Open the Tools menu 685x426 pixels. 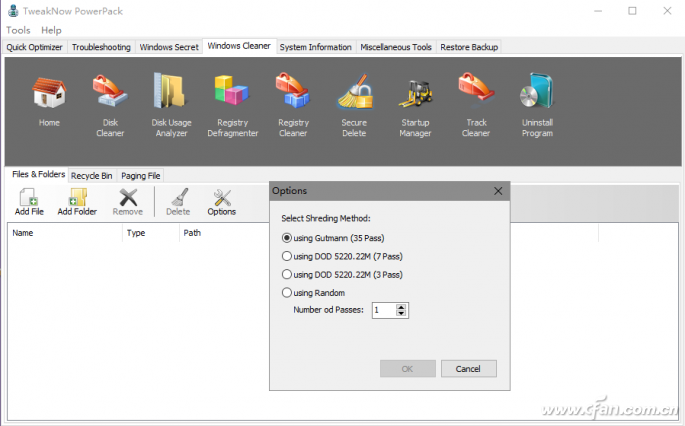click(x=18, y=30)
